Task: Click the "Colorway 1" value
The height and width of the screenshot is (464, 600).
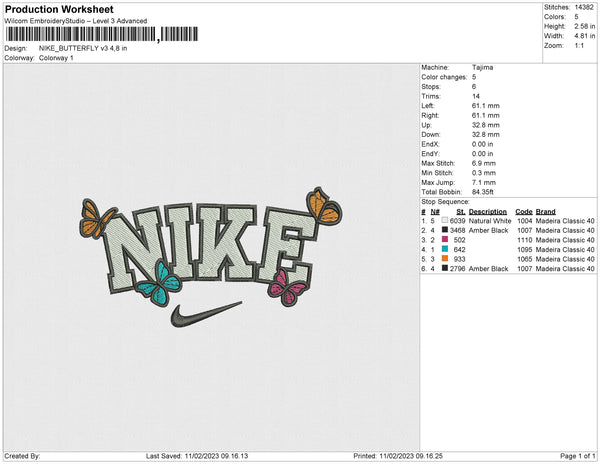Action: pos(56,58)
